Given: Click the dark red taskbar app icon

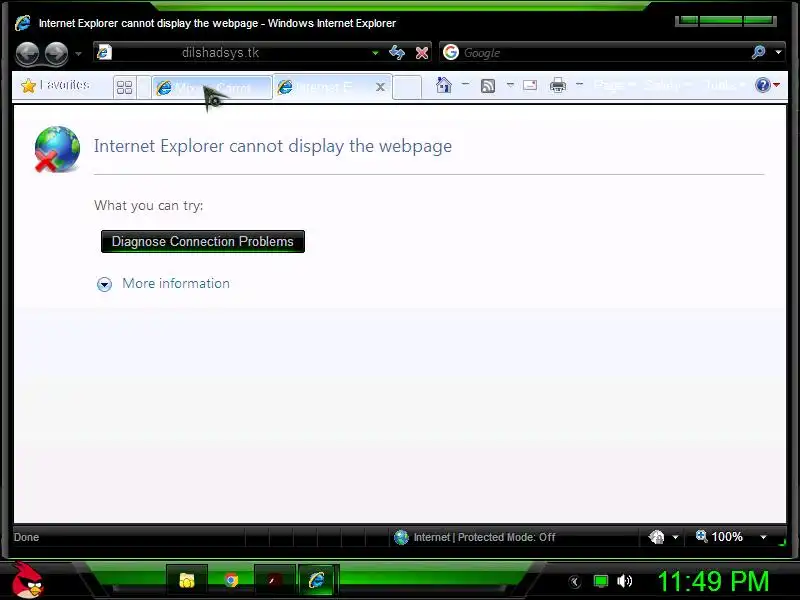Looking at the screenshot, I should point(274,581).
